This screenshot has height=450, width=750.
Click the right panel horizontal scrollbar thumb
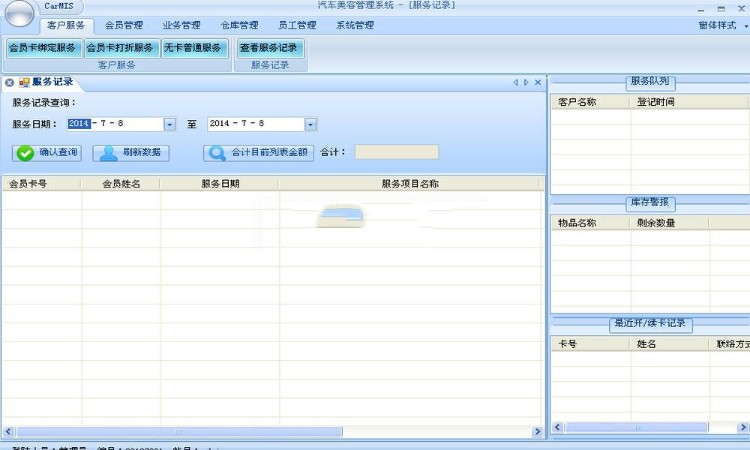coord(636,427)
